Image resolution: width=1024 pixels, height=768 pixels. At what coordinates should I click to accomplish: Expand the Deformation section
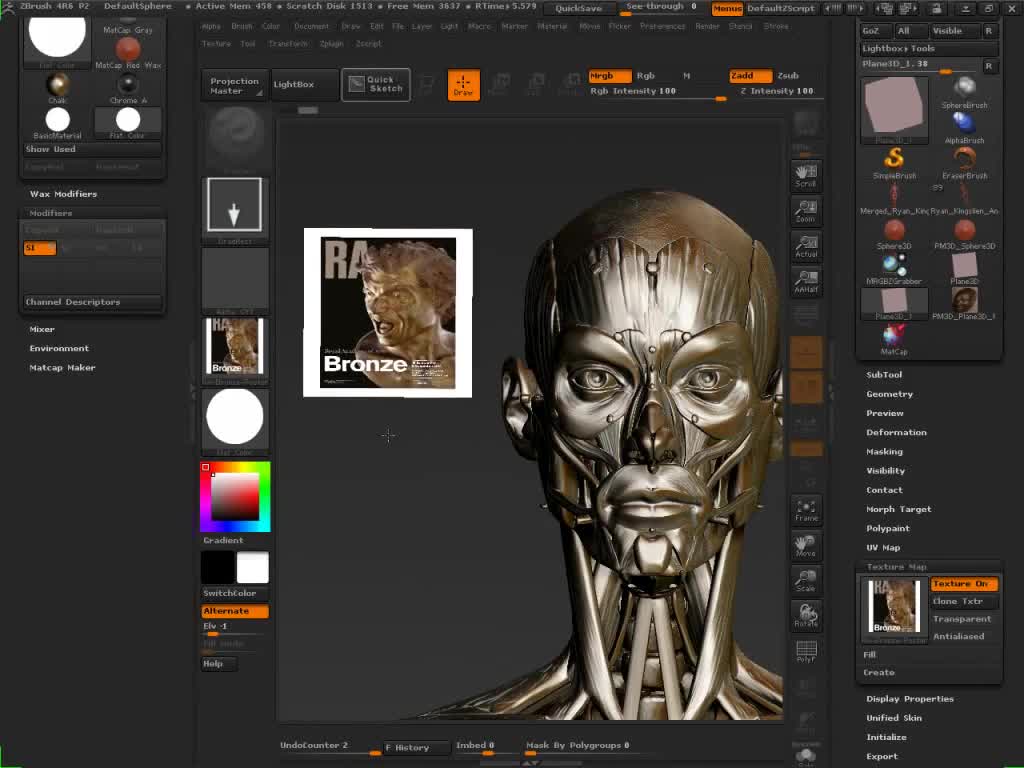point(896,432)
